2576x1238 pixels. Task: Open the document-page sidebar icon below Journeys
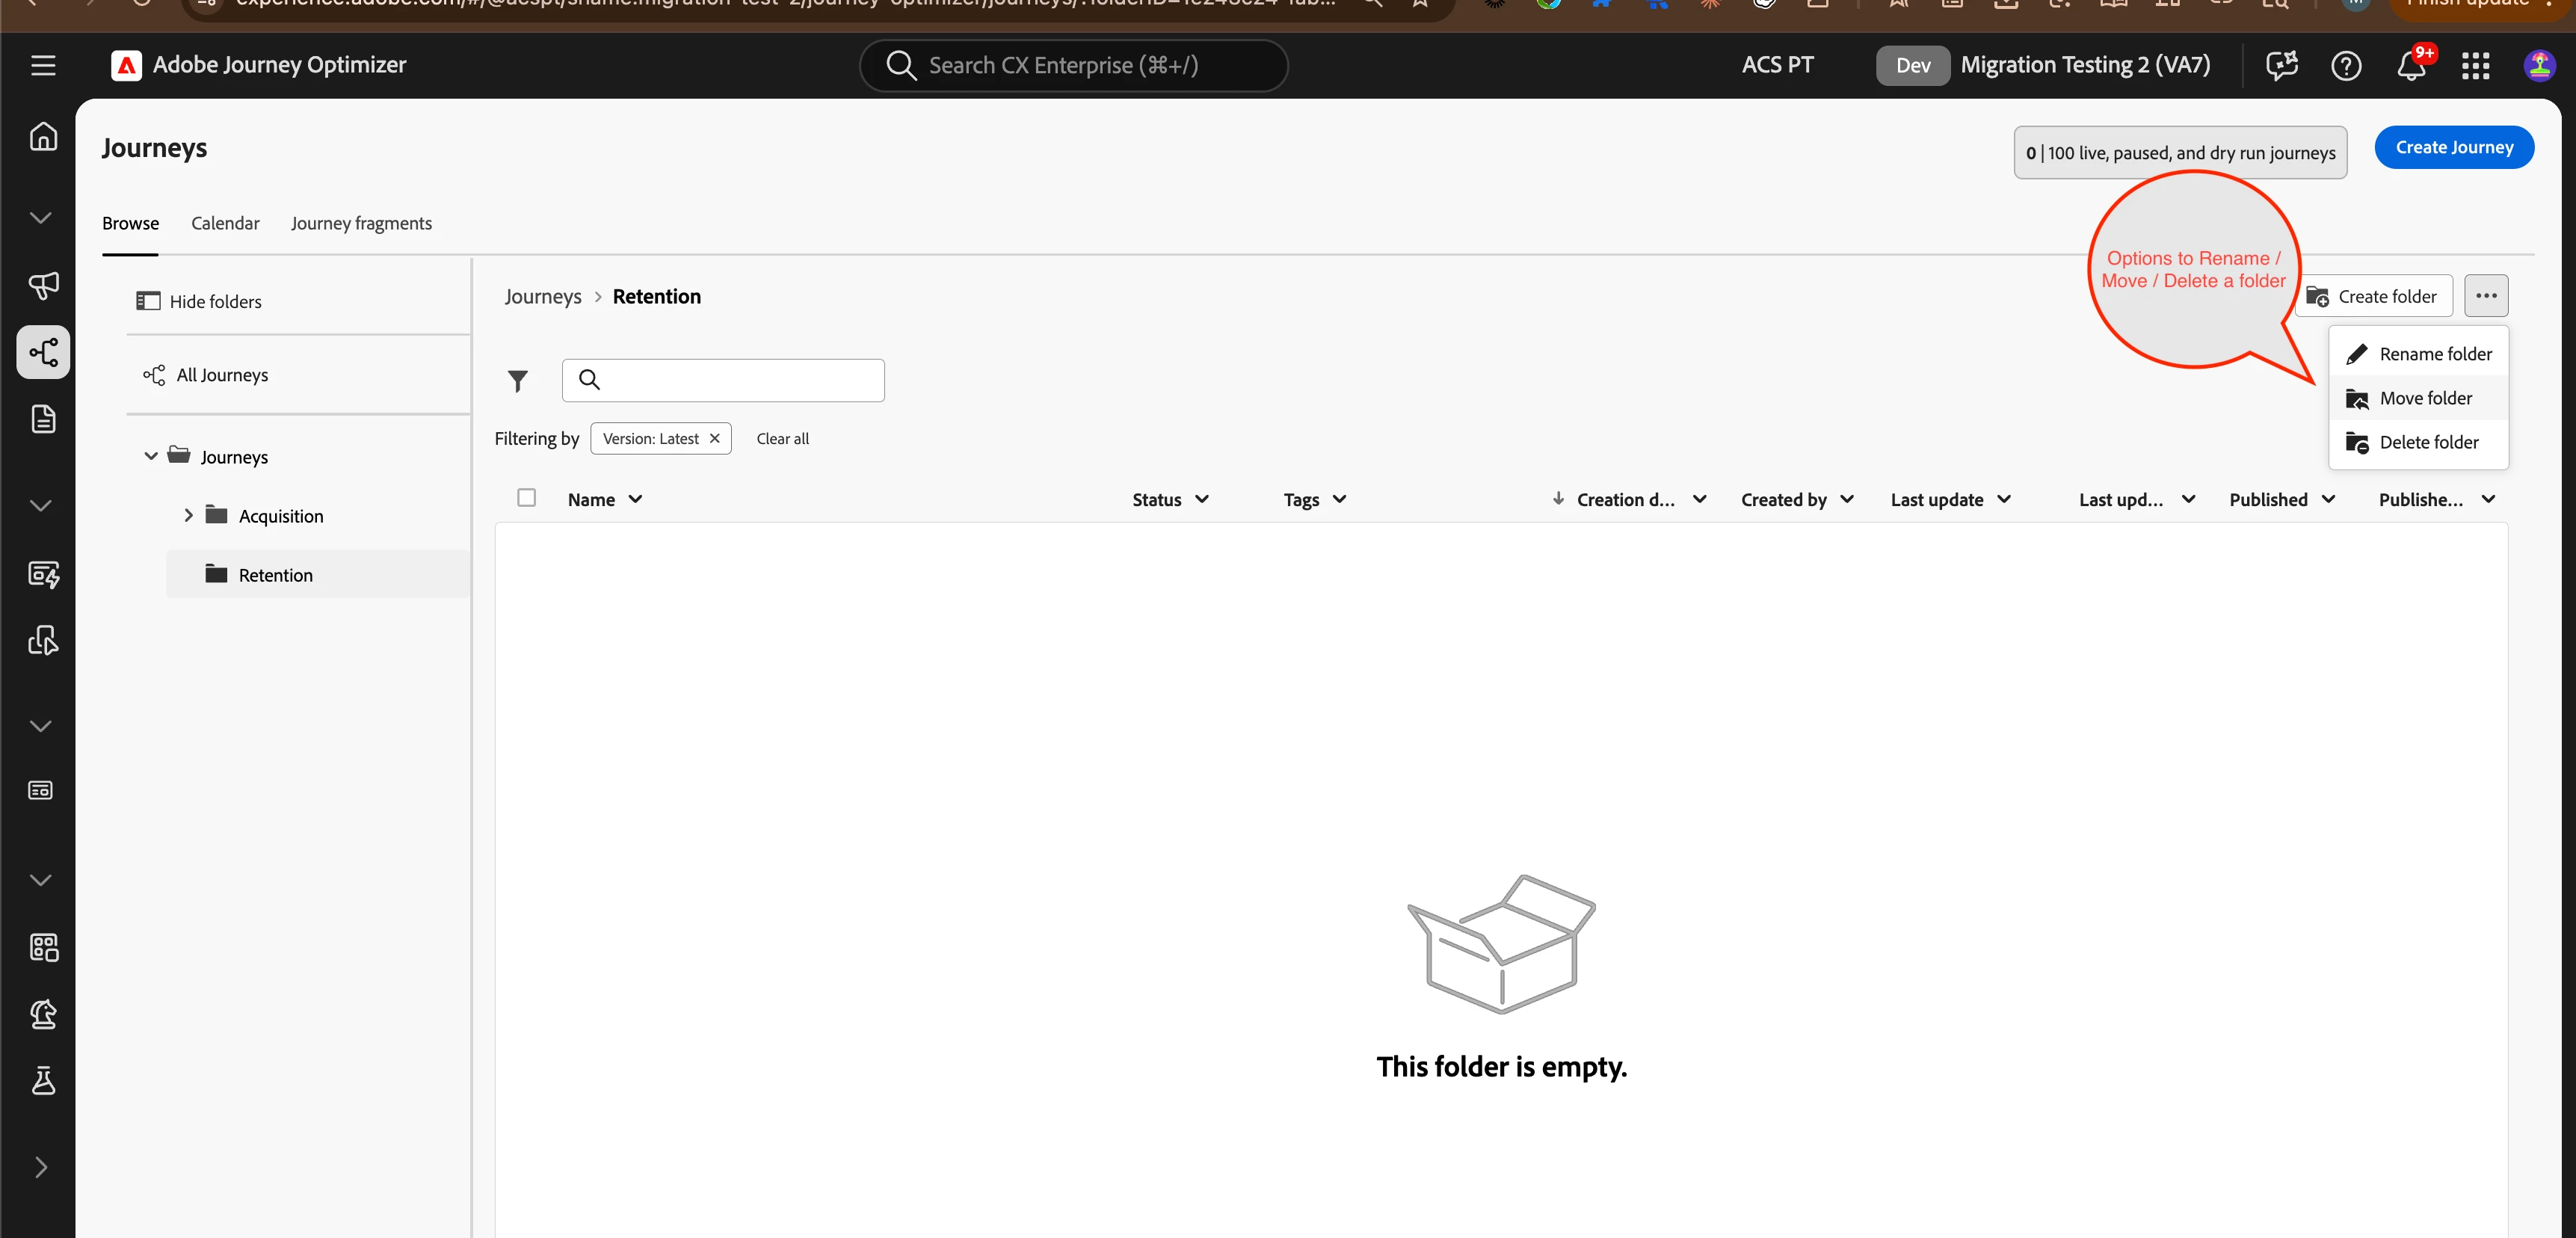(43, 419)
